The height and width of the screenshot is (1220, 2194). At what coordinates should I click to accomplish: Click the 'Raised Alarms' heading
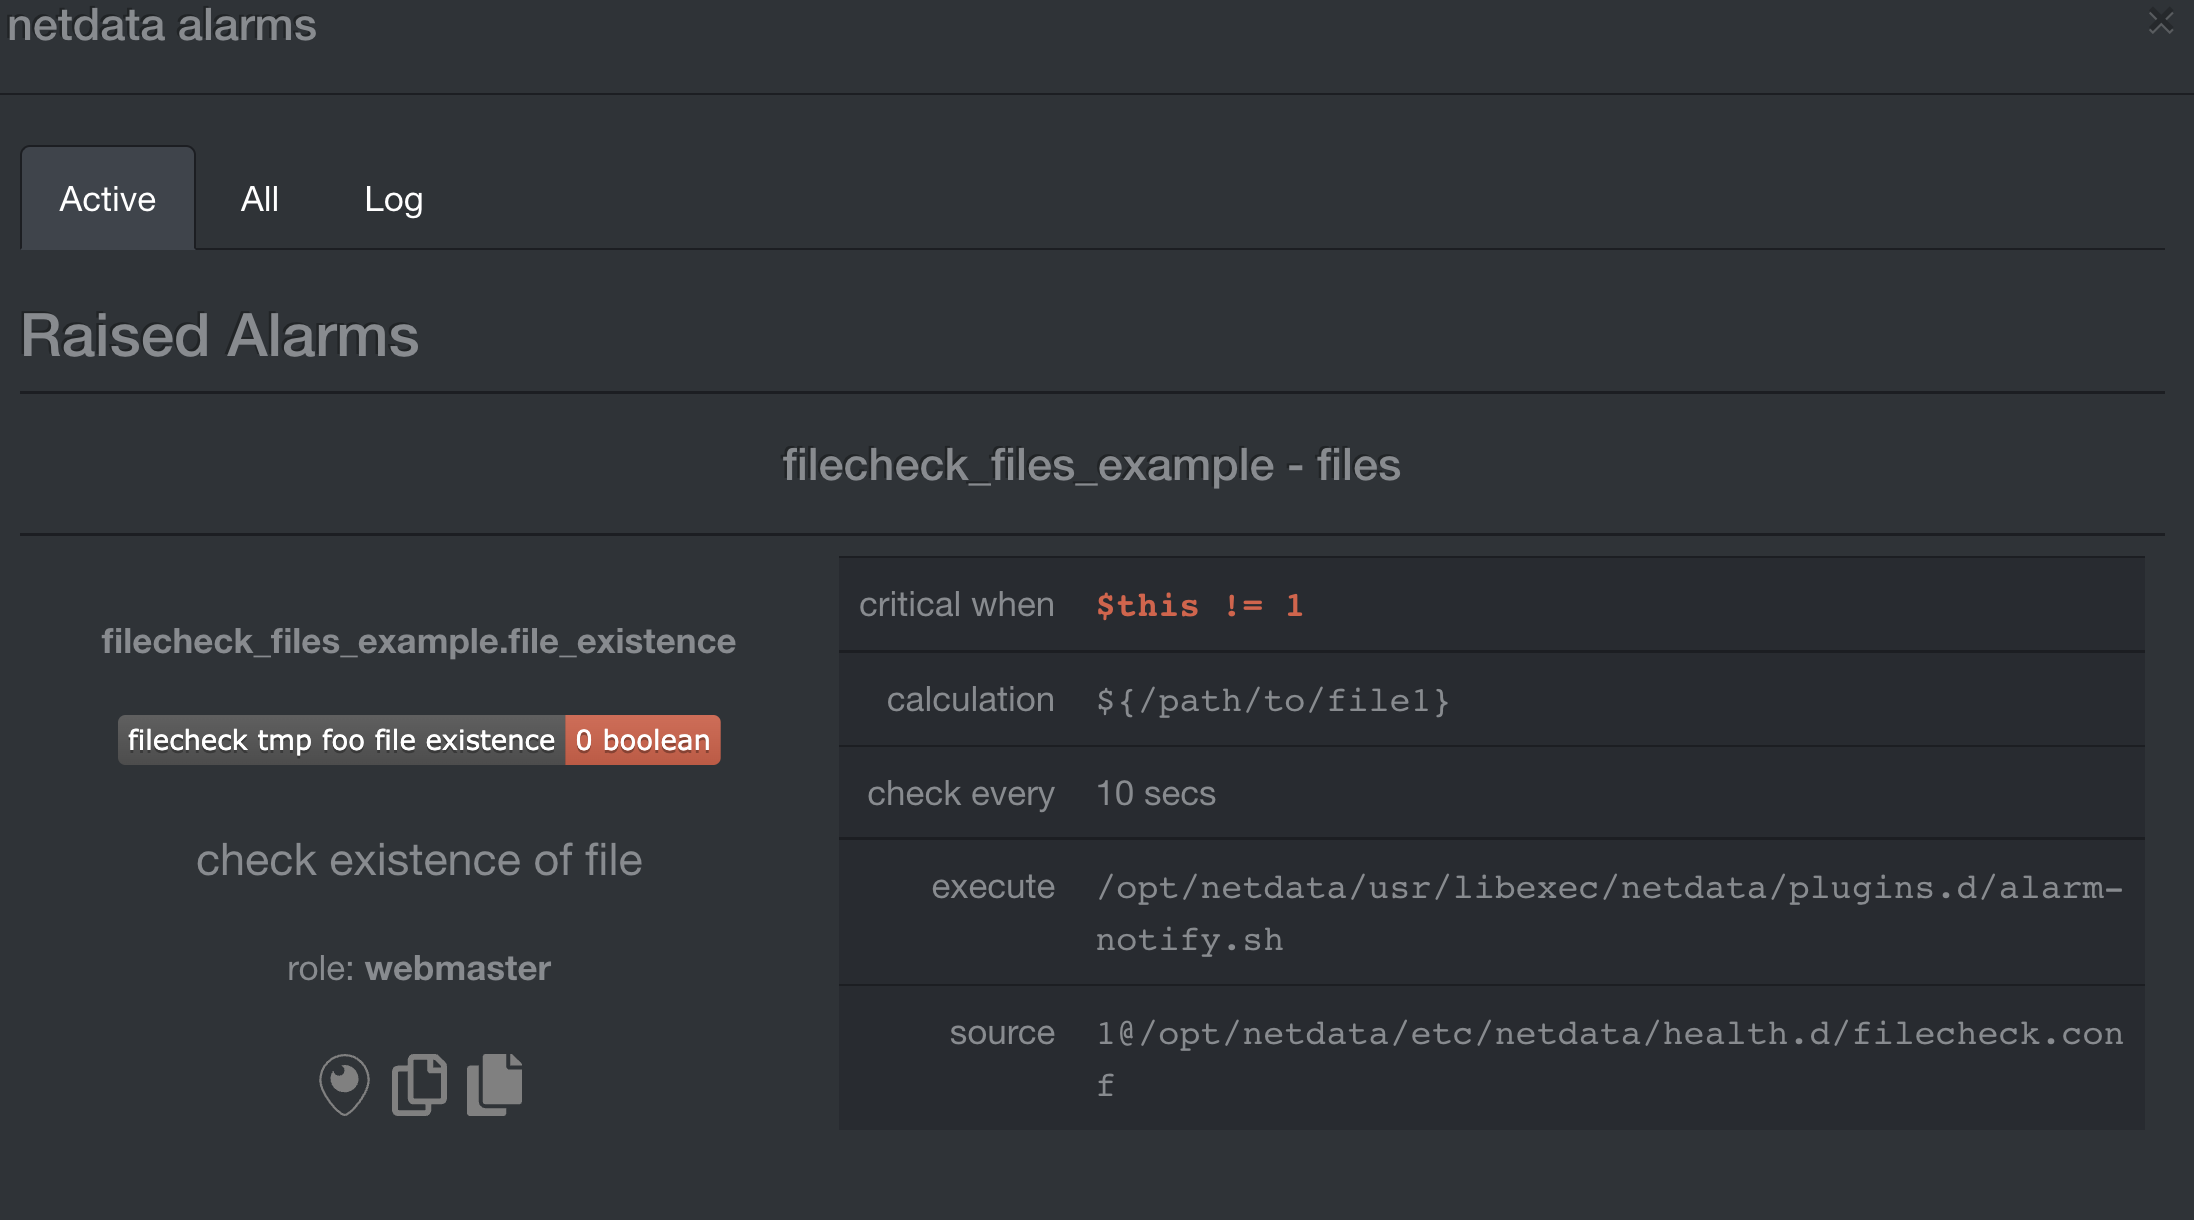[220, 335]
